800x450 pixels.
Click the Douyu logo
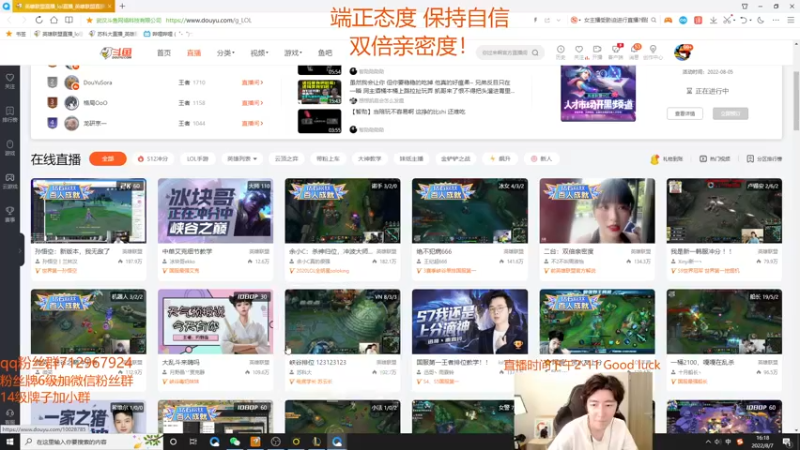point(116,53)
